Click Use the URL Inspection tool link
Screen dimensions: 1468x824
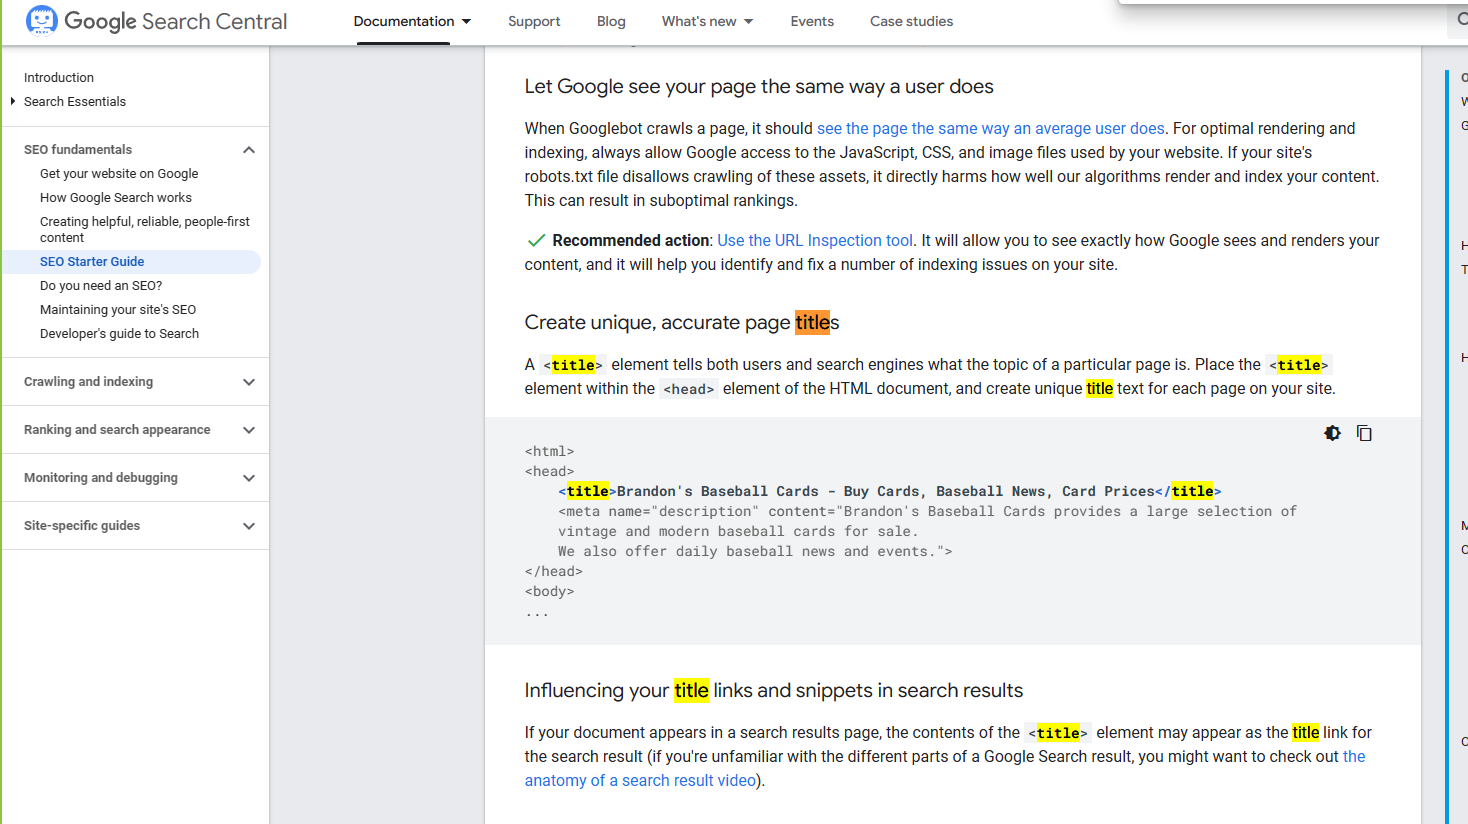click(x=814, y=240)
